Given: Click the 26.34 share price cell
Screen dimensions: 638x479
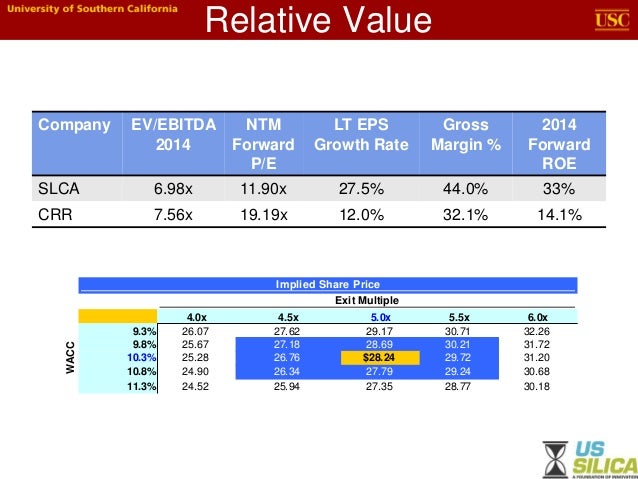Looking at the screenshot, I should [x=286, y=371].
